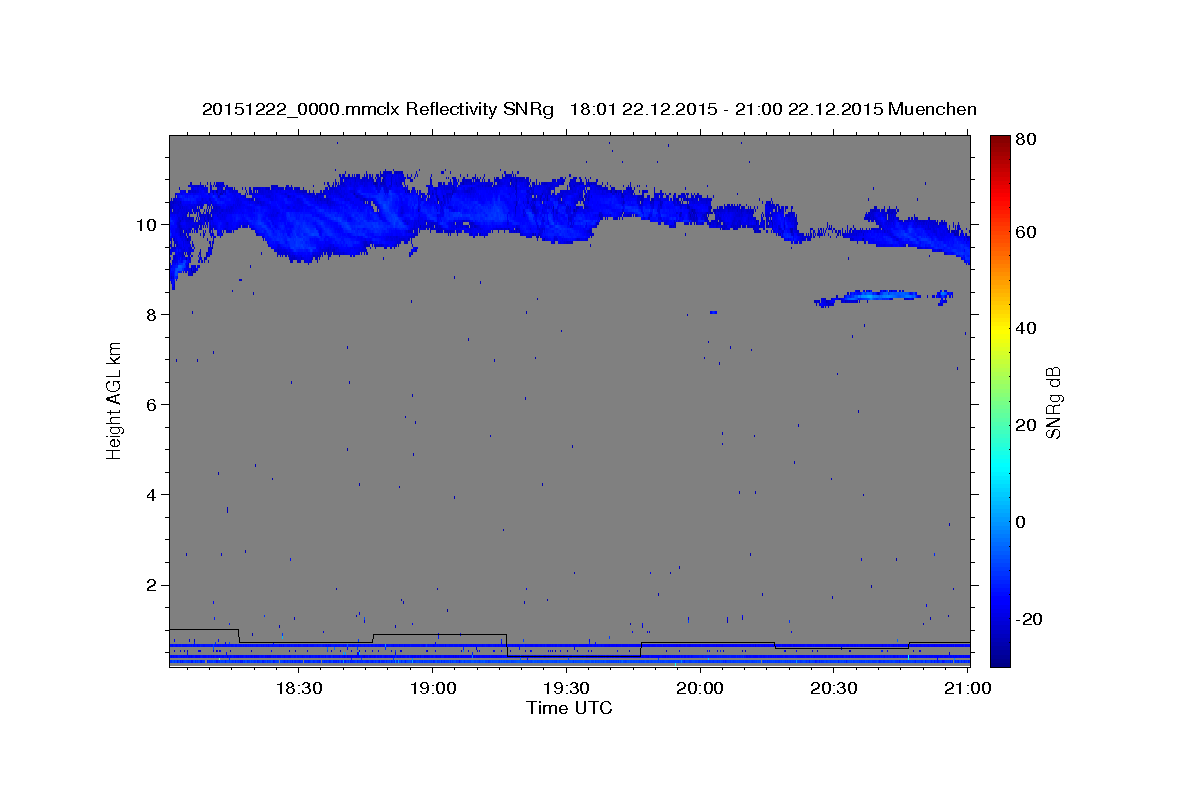Click the 19:00 time tick label

432,689
